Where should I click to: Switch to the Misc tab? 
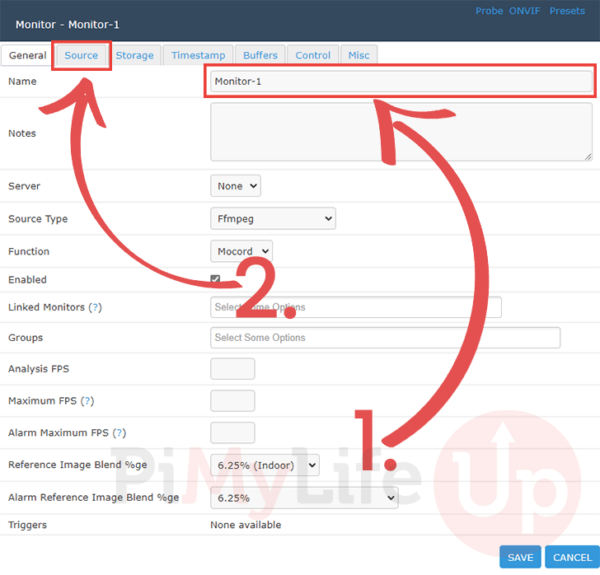358,56
